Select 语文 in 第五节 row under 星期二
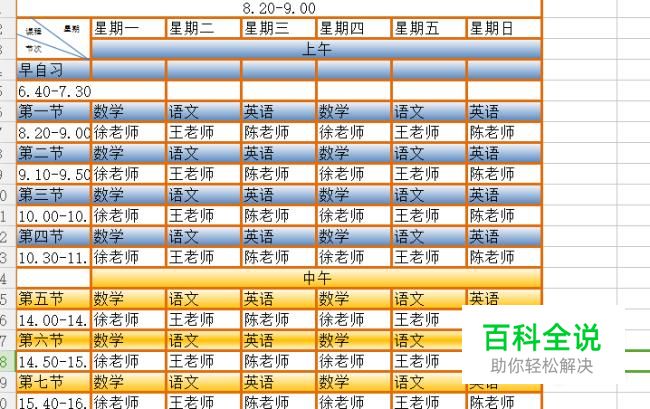The width and height of the screenshot is (650, 409). (203, 299)
